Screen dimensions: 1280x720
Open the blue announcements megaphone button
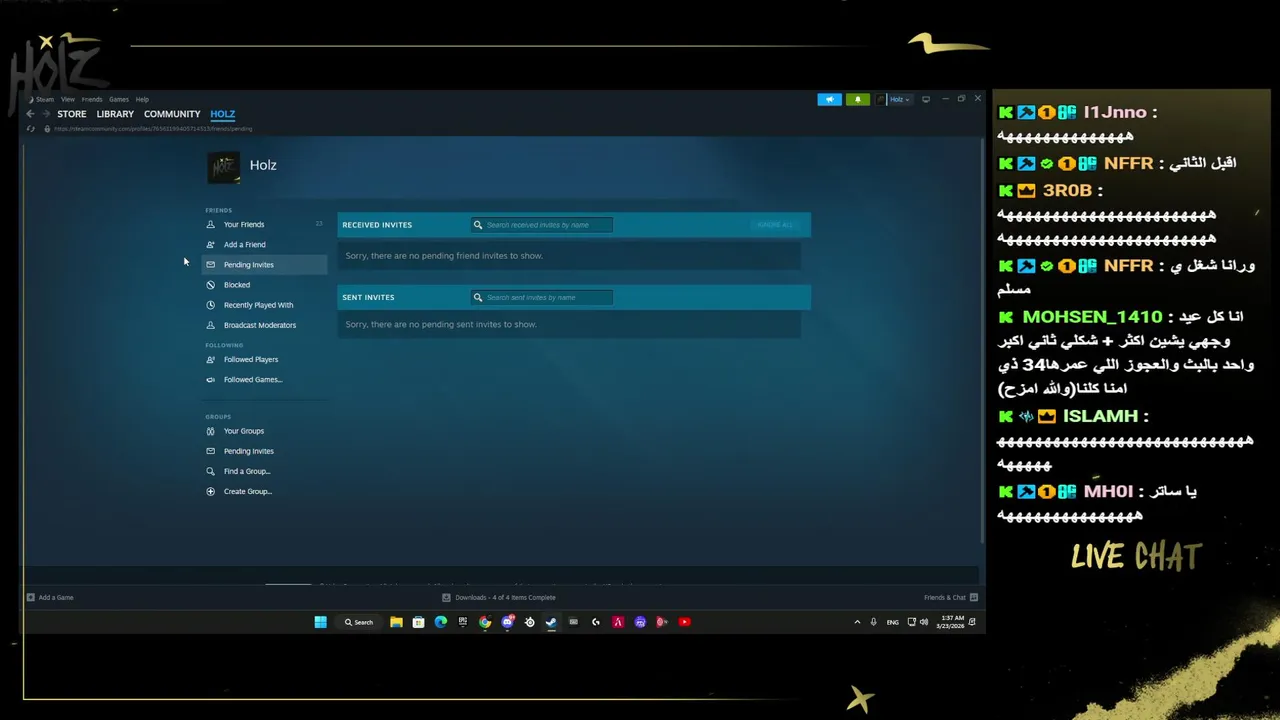click(829, 99)
